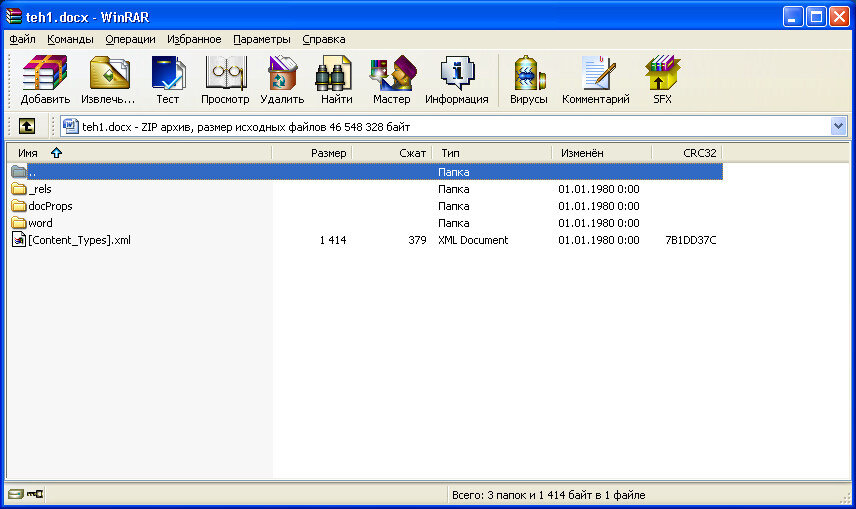Click the [Content_Types].xml file icon
Screen dimensions: 856x509
click(x=19, y=240)
